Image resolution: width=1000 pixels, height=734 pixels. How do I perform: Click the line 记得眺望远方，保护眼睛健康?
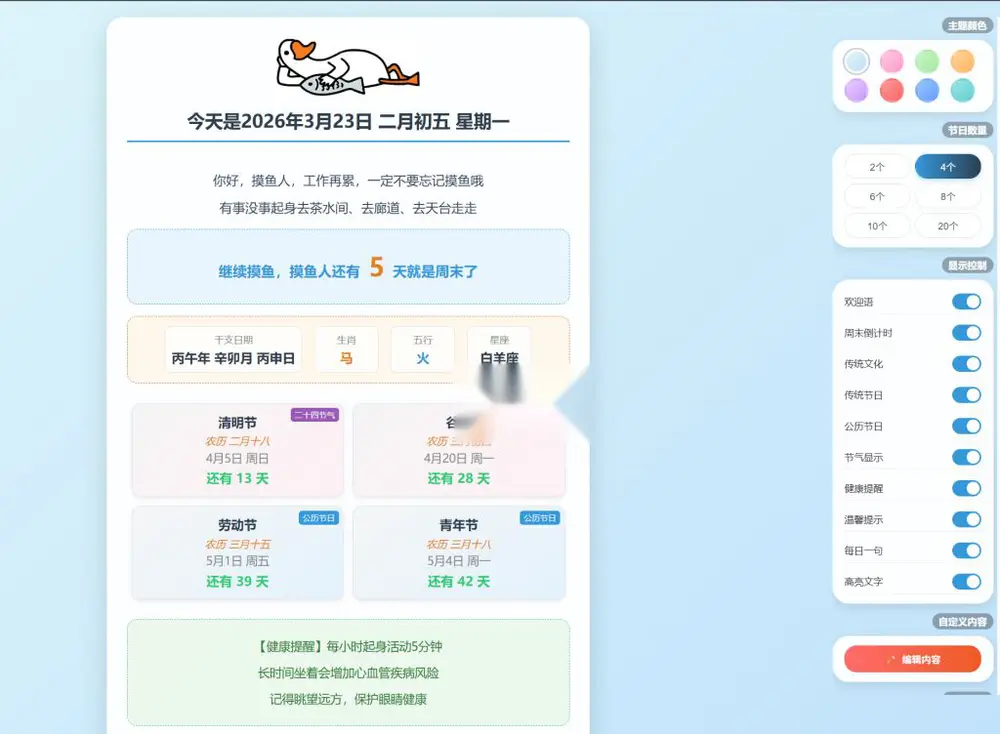tap(348, 700)
